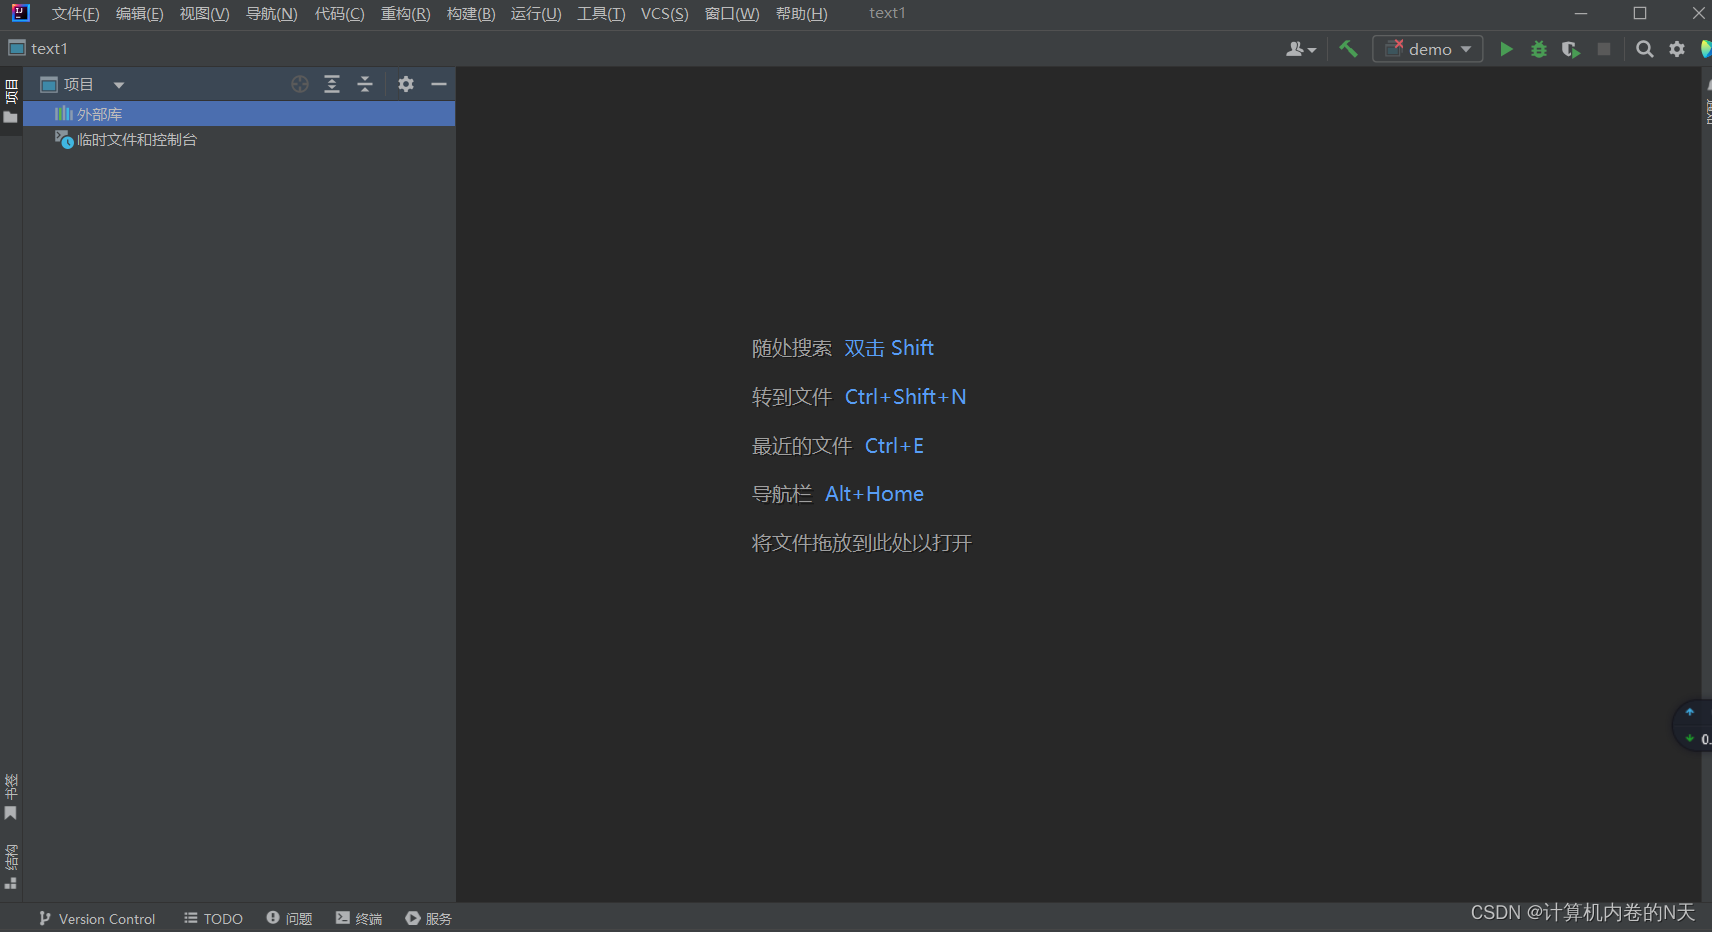Open the Version Control tool window

(x=97, y=919)
